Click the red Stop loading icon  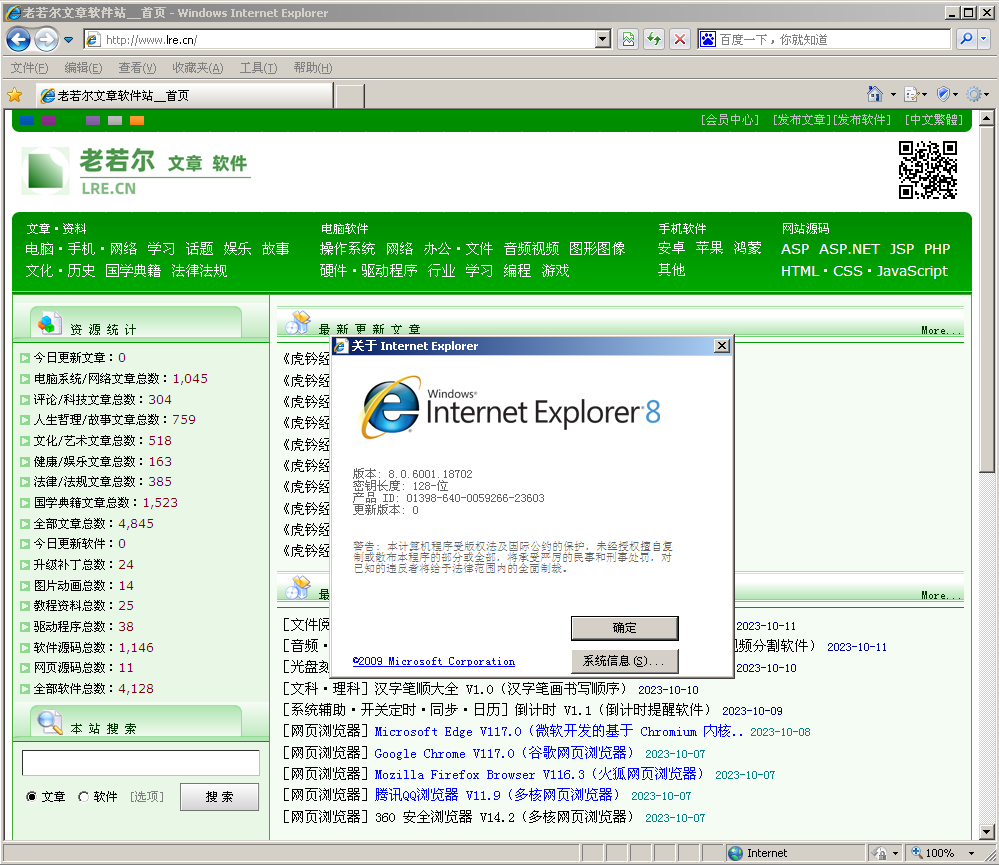(x=680, y=39)
